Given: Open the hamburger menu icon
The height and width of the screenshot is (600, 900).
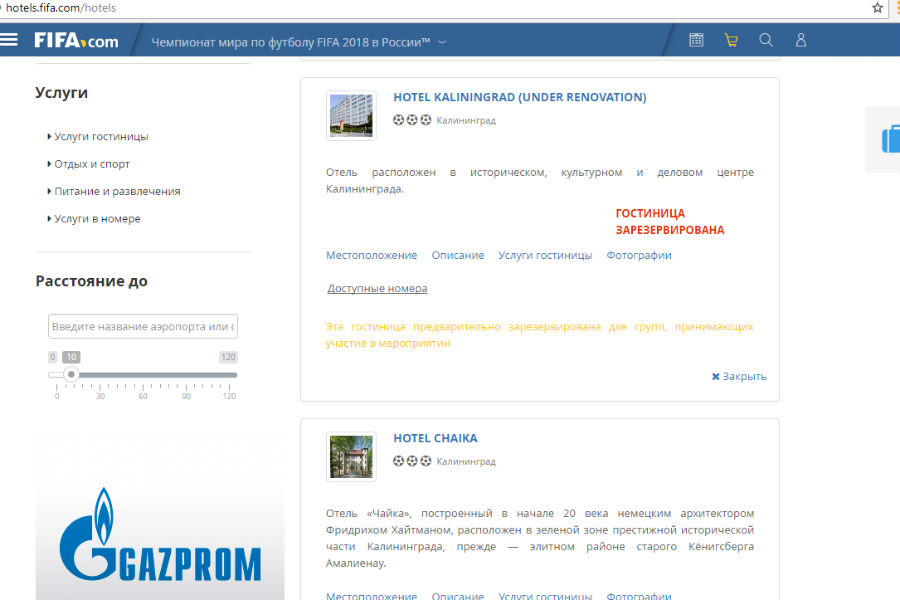Looking at the screenshot, I should pyautogui.click(x=10, y=40).
